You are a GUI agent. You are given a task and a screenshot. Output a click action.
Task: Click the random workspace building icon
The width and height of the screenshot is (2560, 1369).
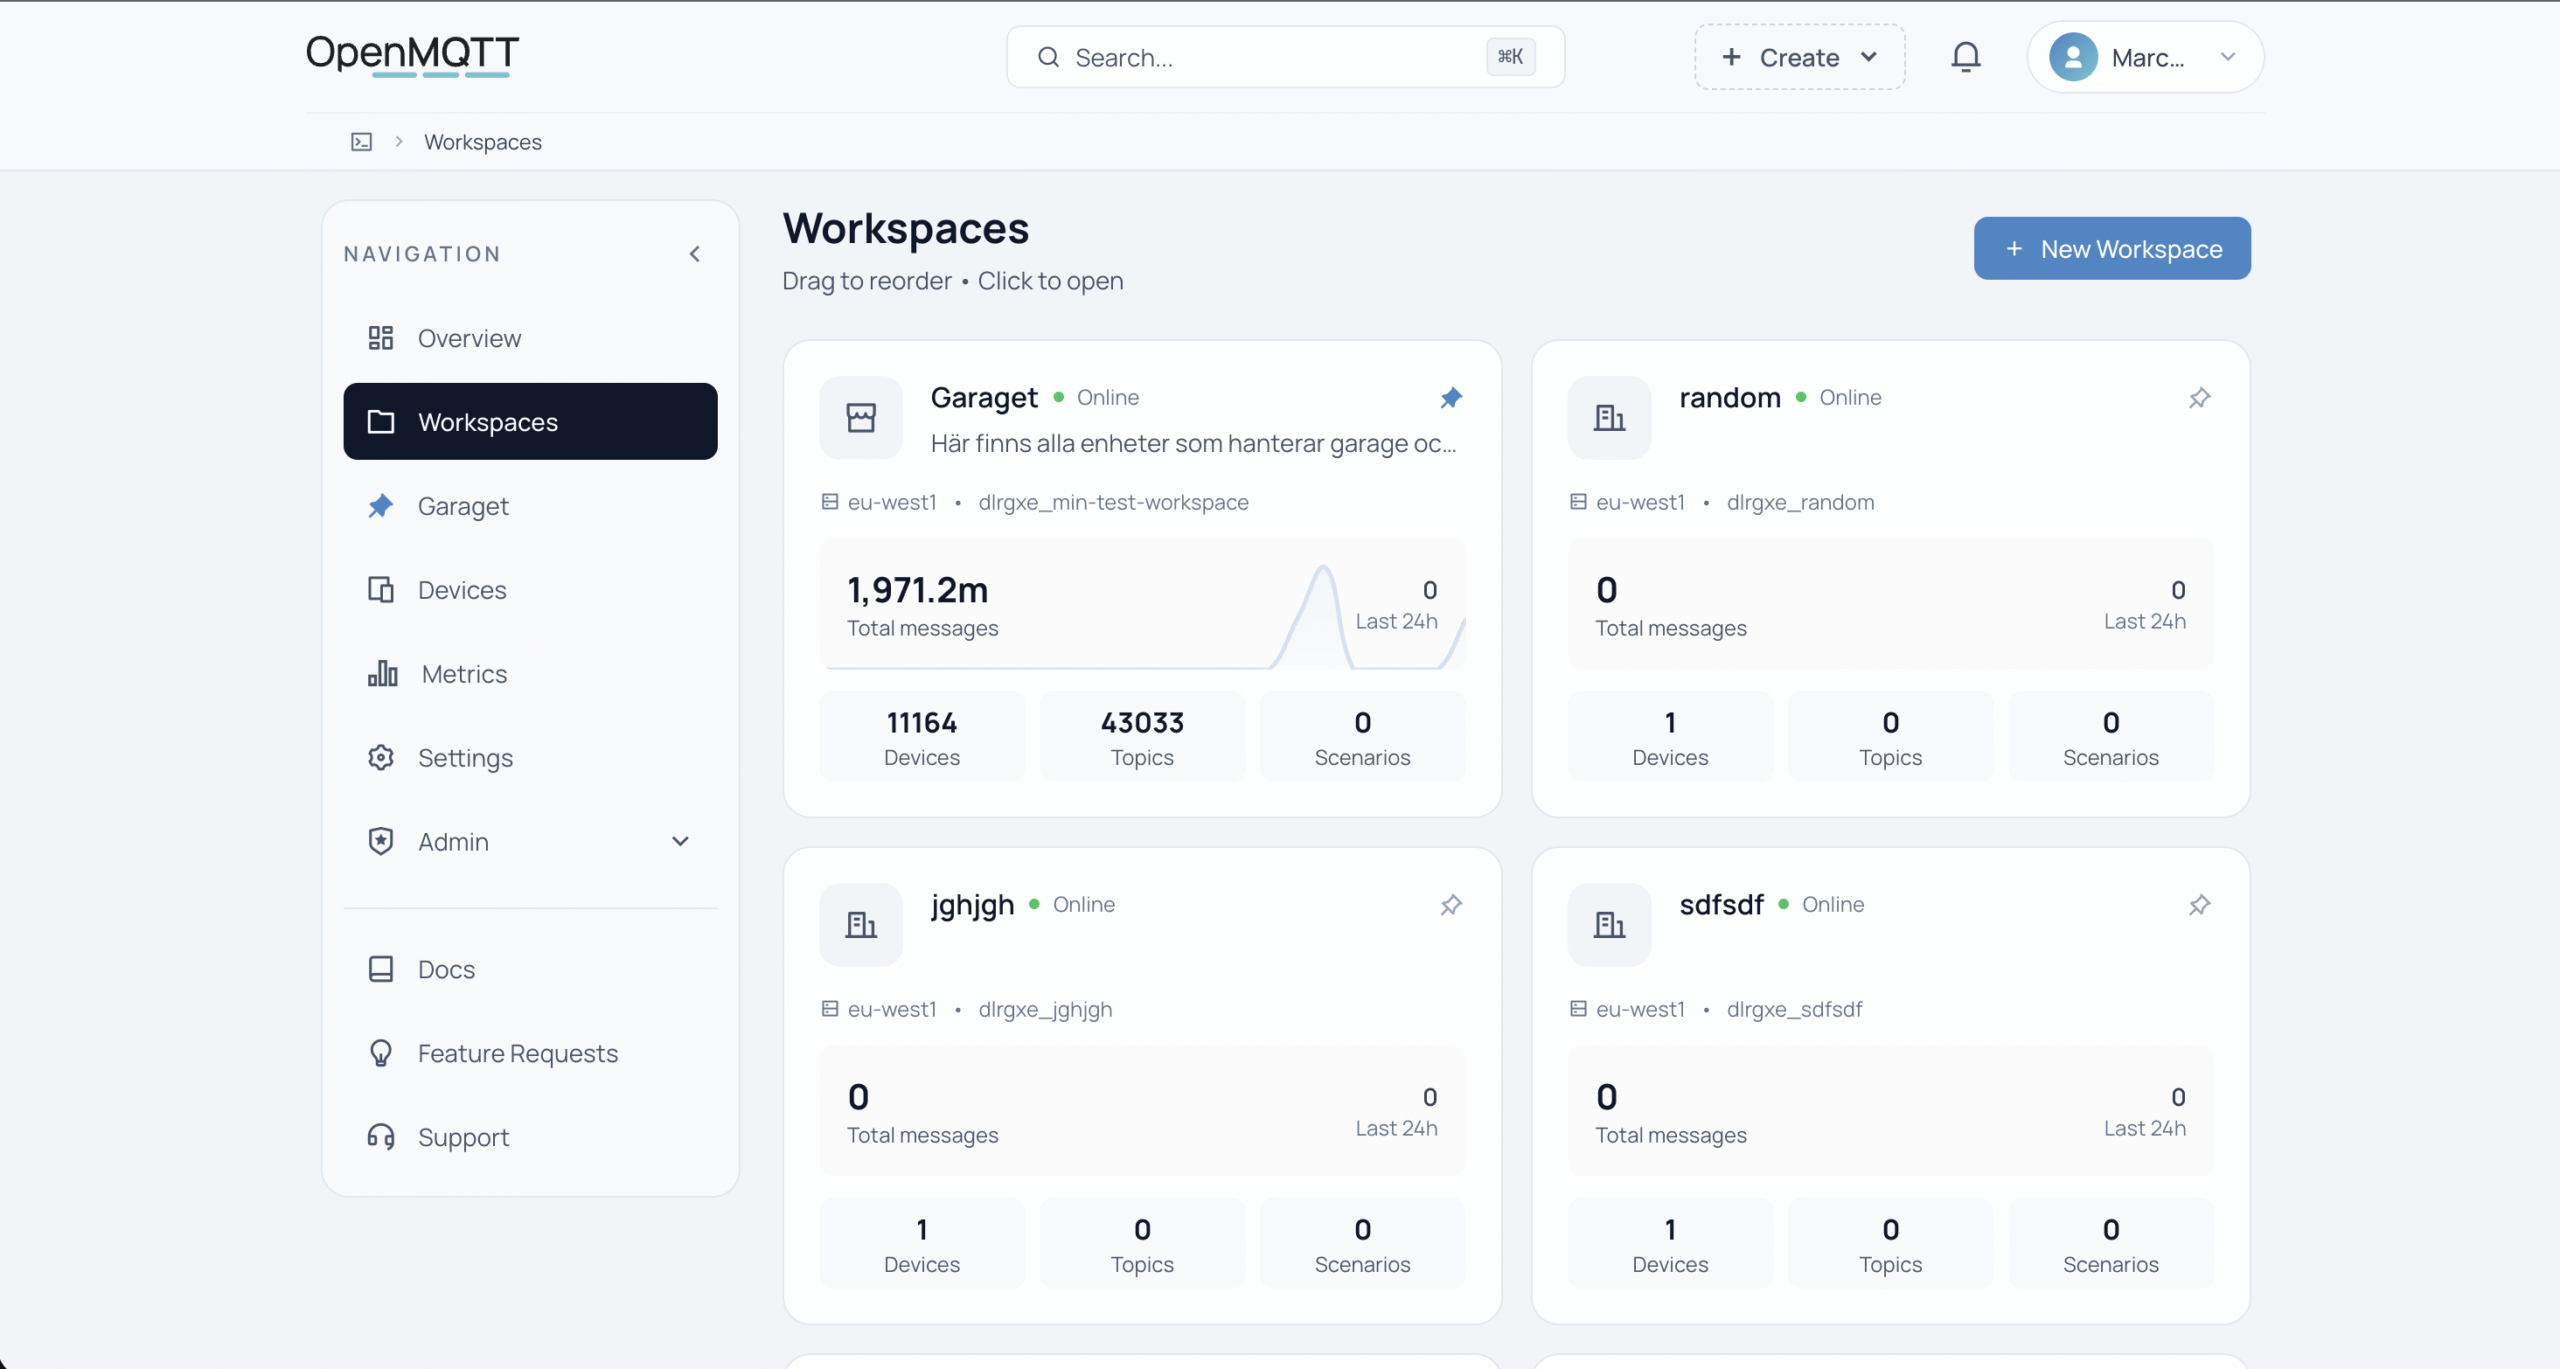click(1609, 418)
